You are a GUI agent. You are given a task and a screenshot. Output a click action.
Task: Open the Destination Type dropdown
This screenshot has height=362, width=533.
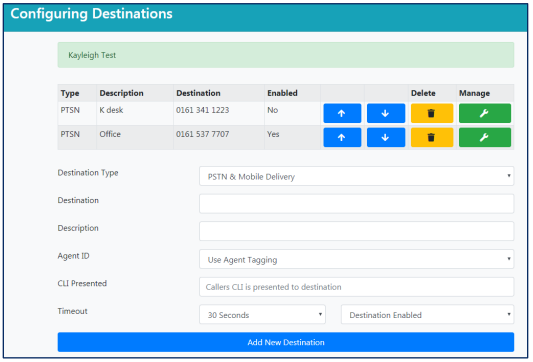(356, 176)
